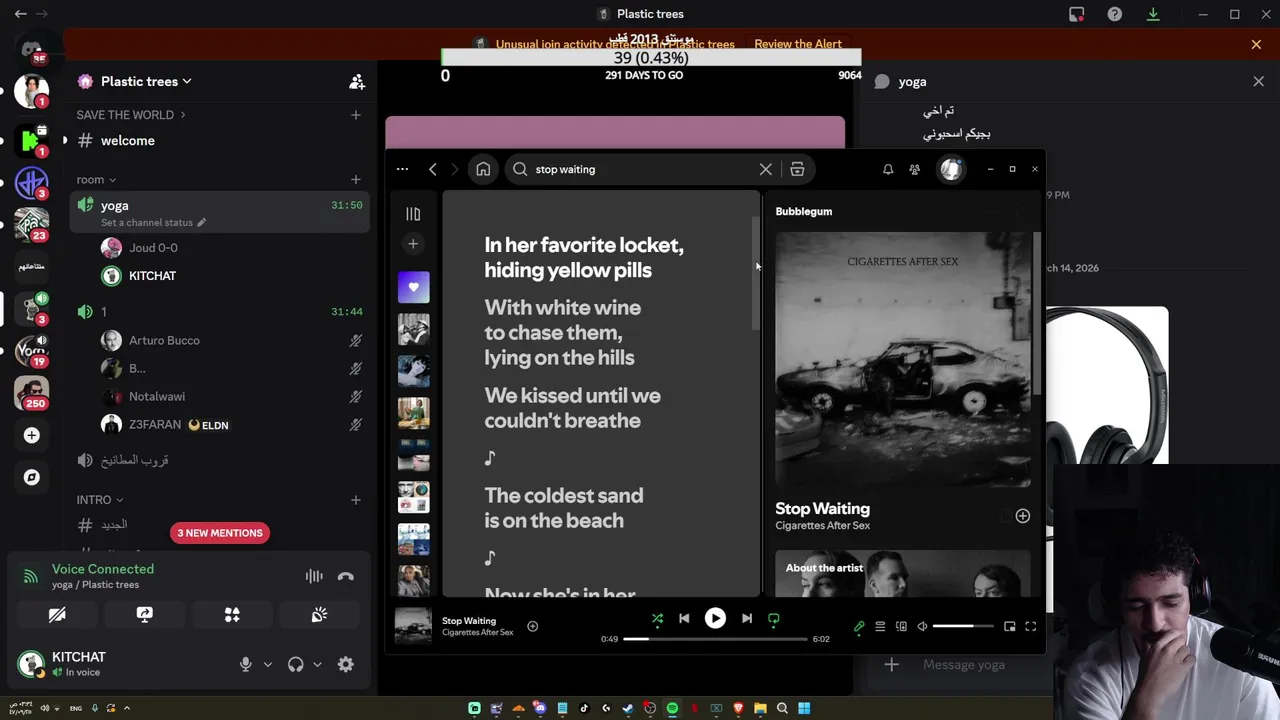Screen dimensions: 1280x720
Task: Open output device options arrow beside headphones
Action: [x=318, y=664]
